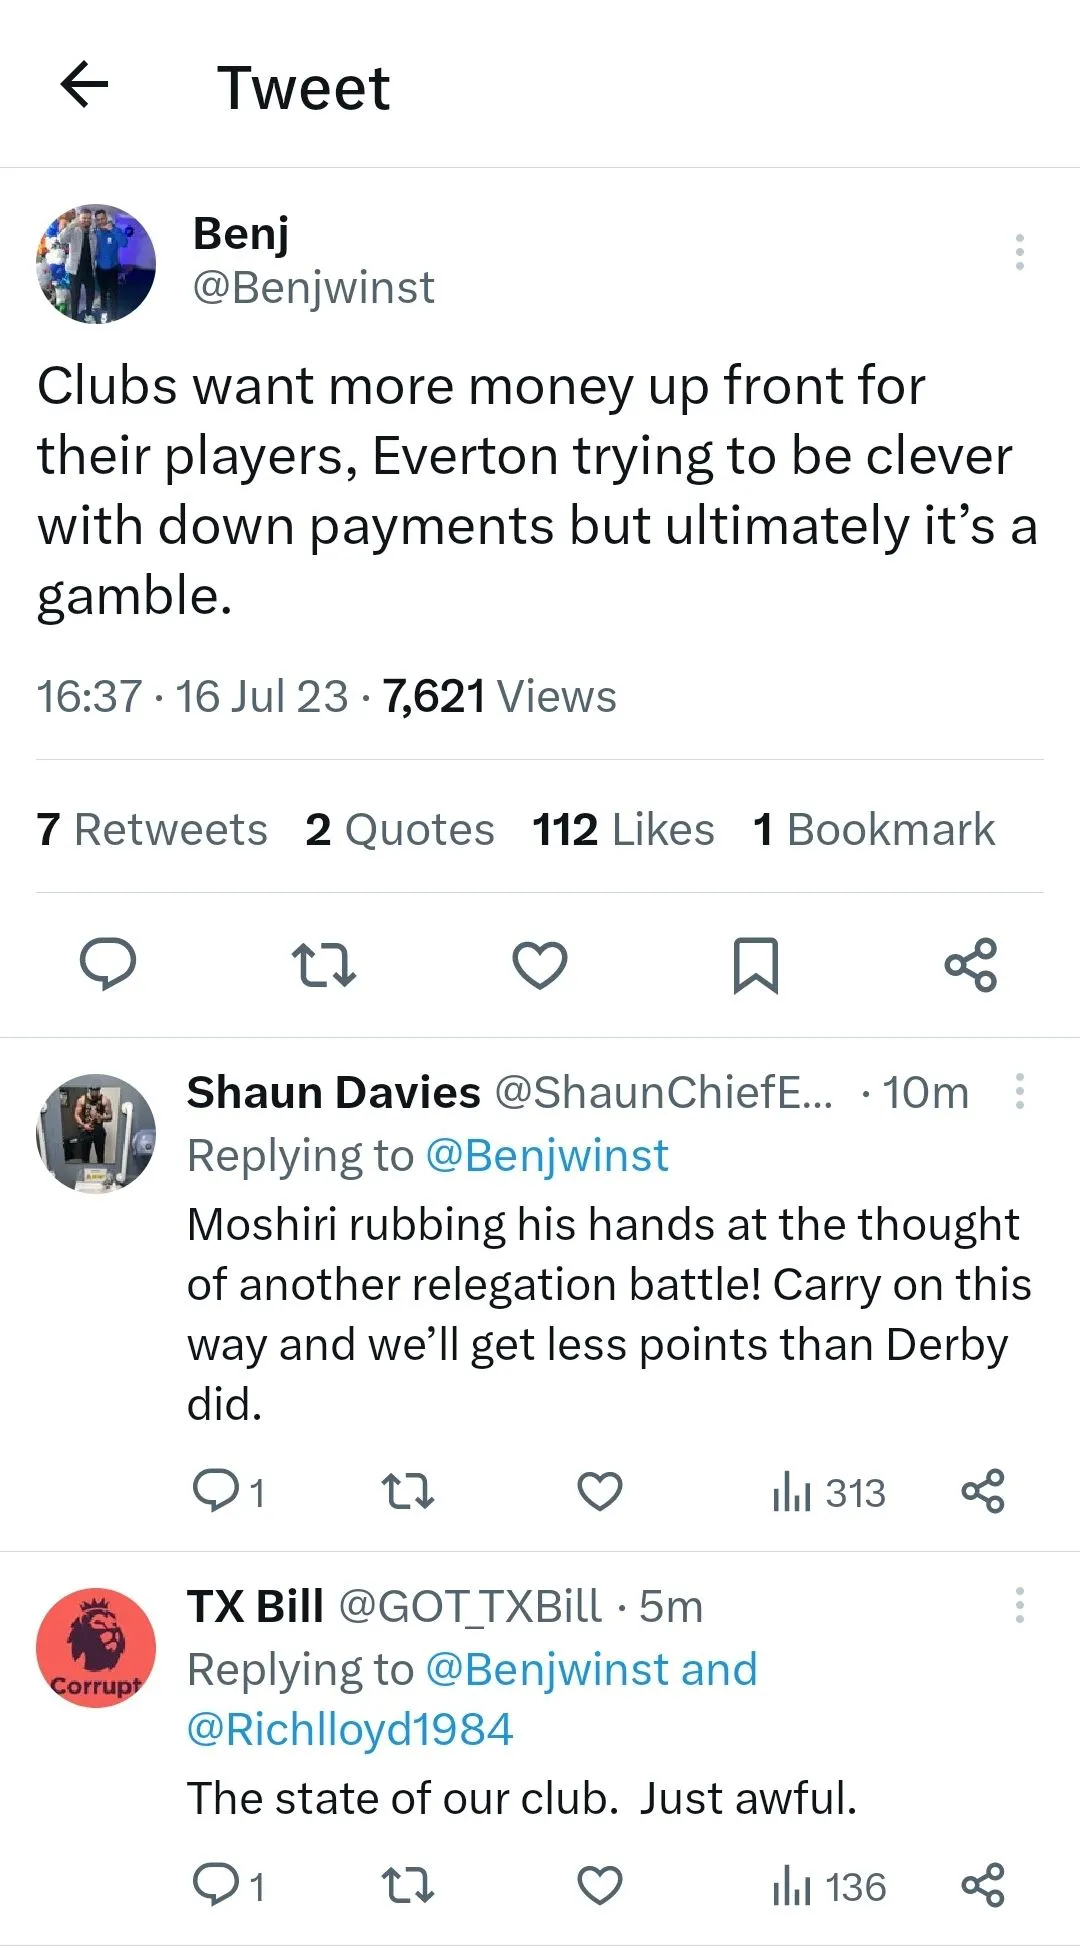View the 112 Likes list
This screenshot has height=1950, width=1080.
[623, 829]
